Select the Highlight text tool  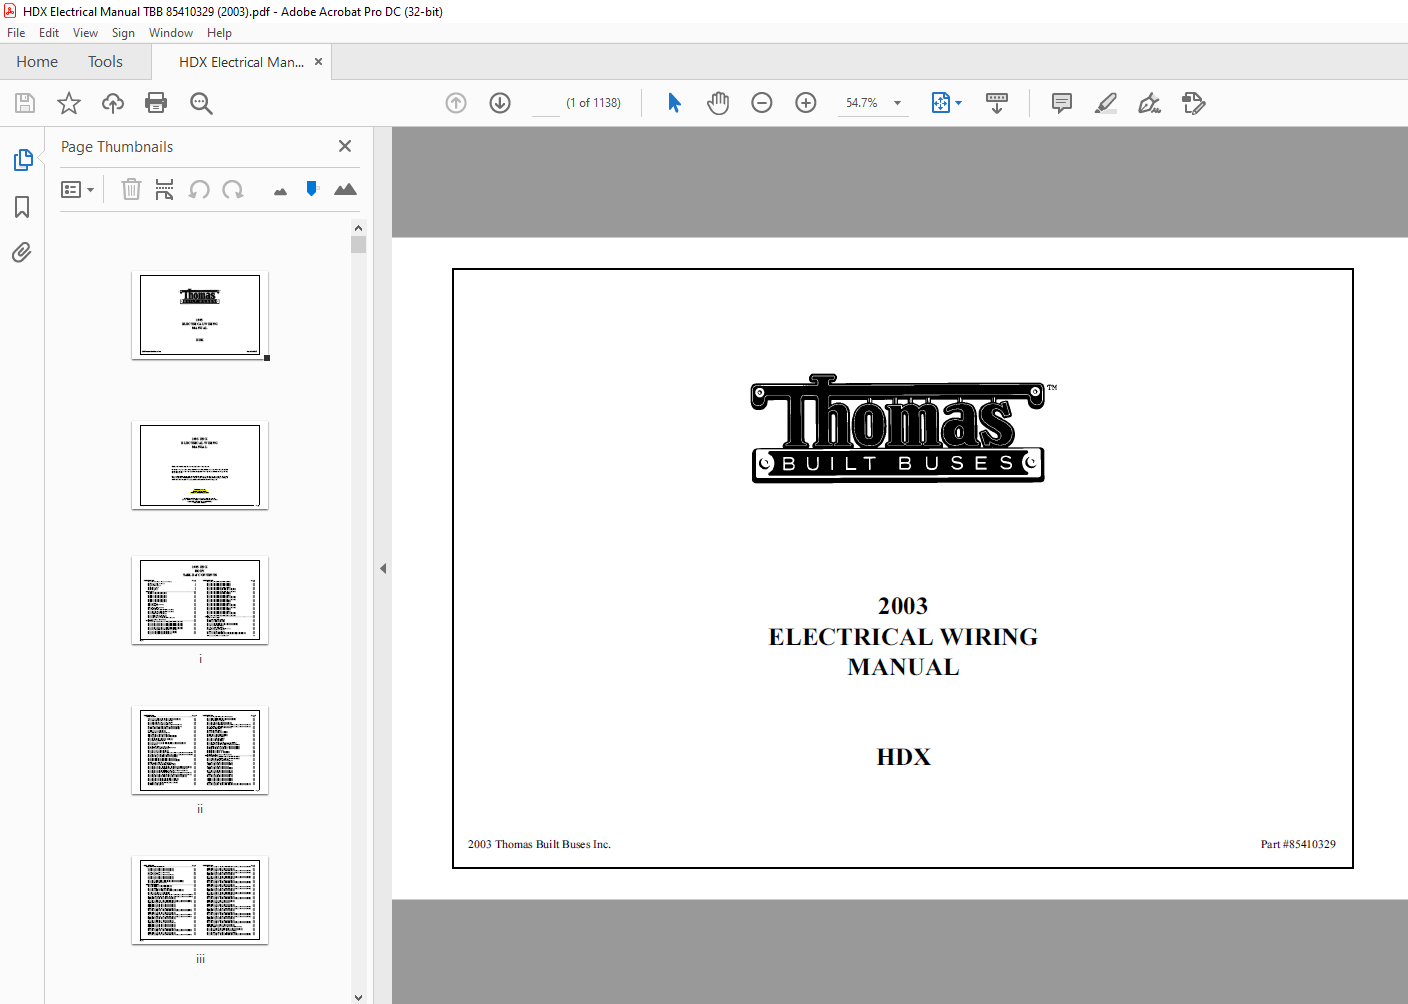pos(1106,103)
